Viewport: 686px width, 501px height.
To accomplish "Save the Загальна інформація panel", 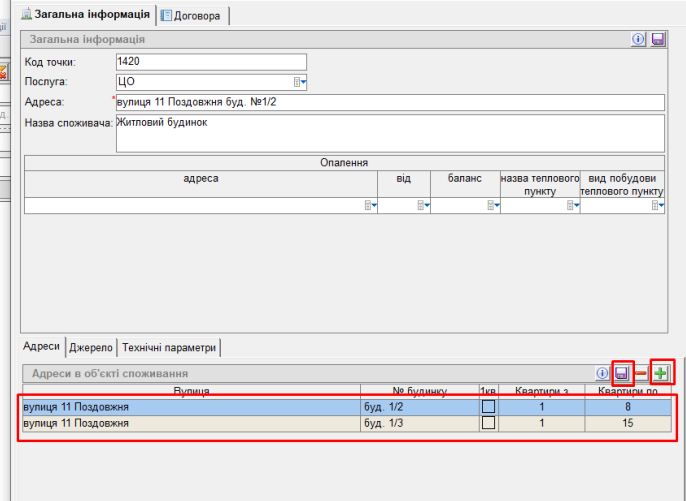I will [x=658, y=39].
